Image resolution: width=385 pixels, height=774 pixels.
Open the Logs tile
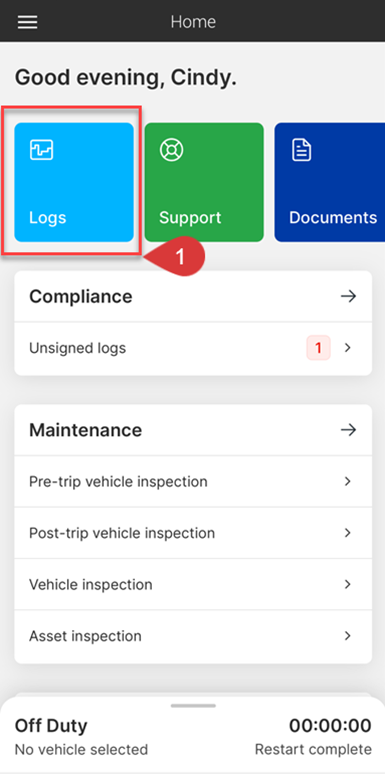tap(74, 182)
